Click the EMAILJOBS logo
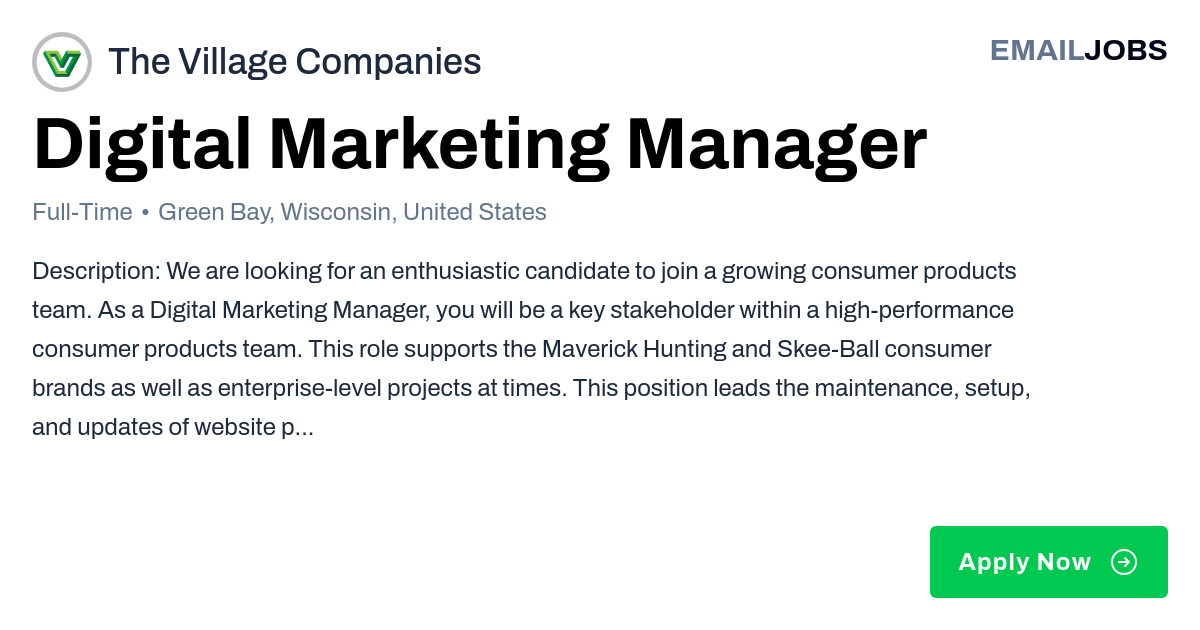This screenshot has height=630, width=1200. [x=1078, y=50]
